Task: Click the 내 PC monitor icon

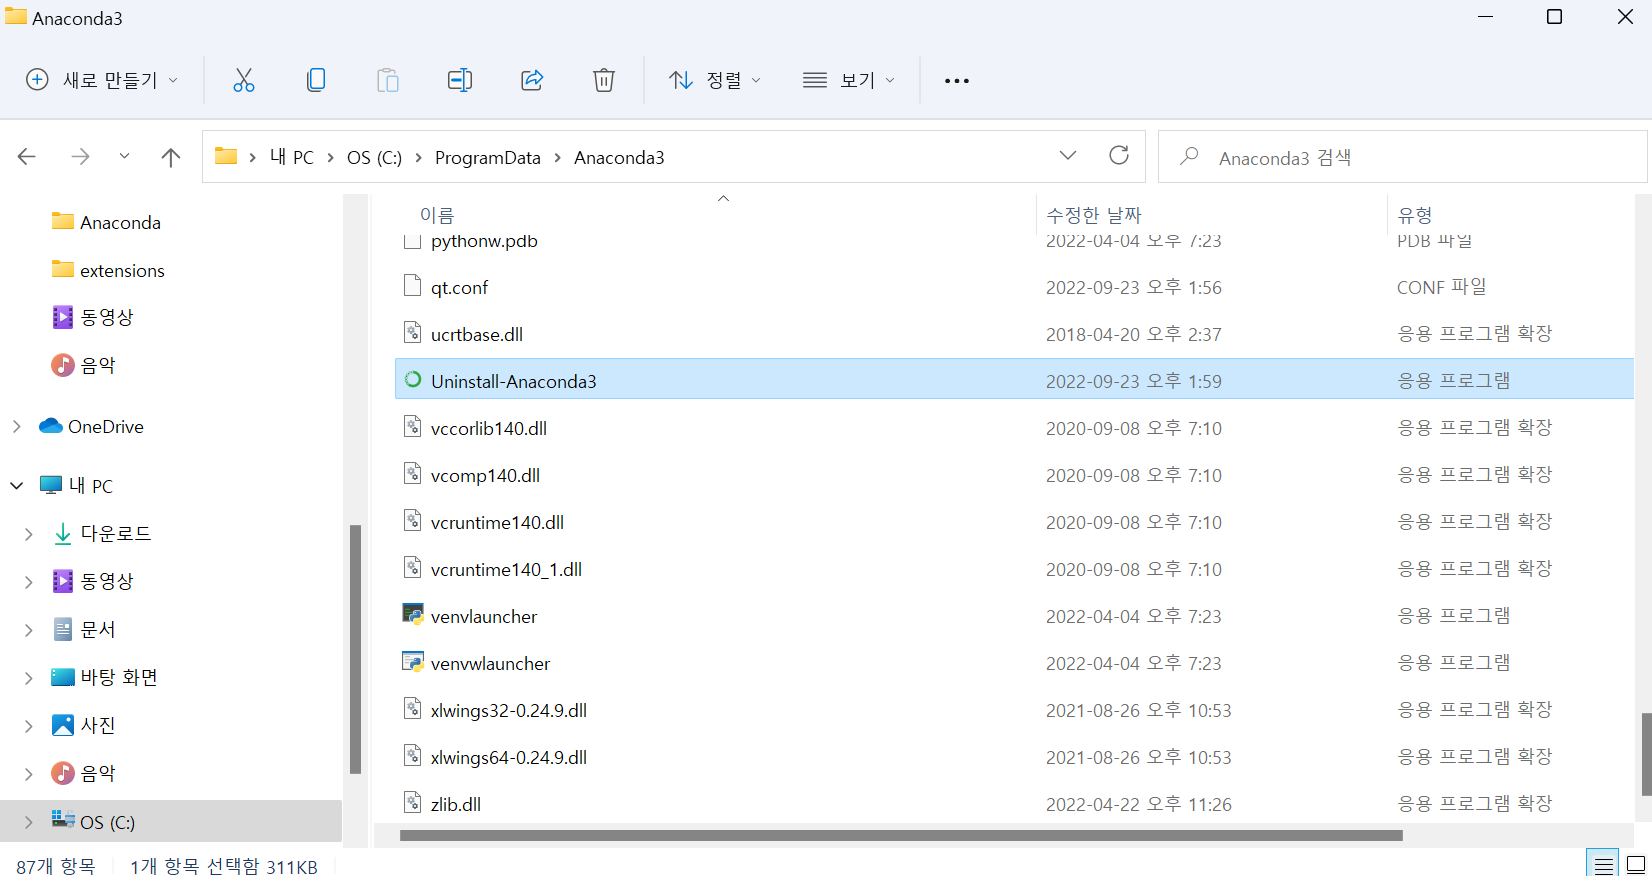Action: coord(51,485)
